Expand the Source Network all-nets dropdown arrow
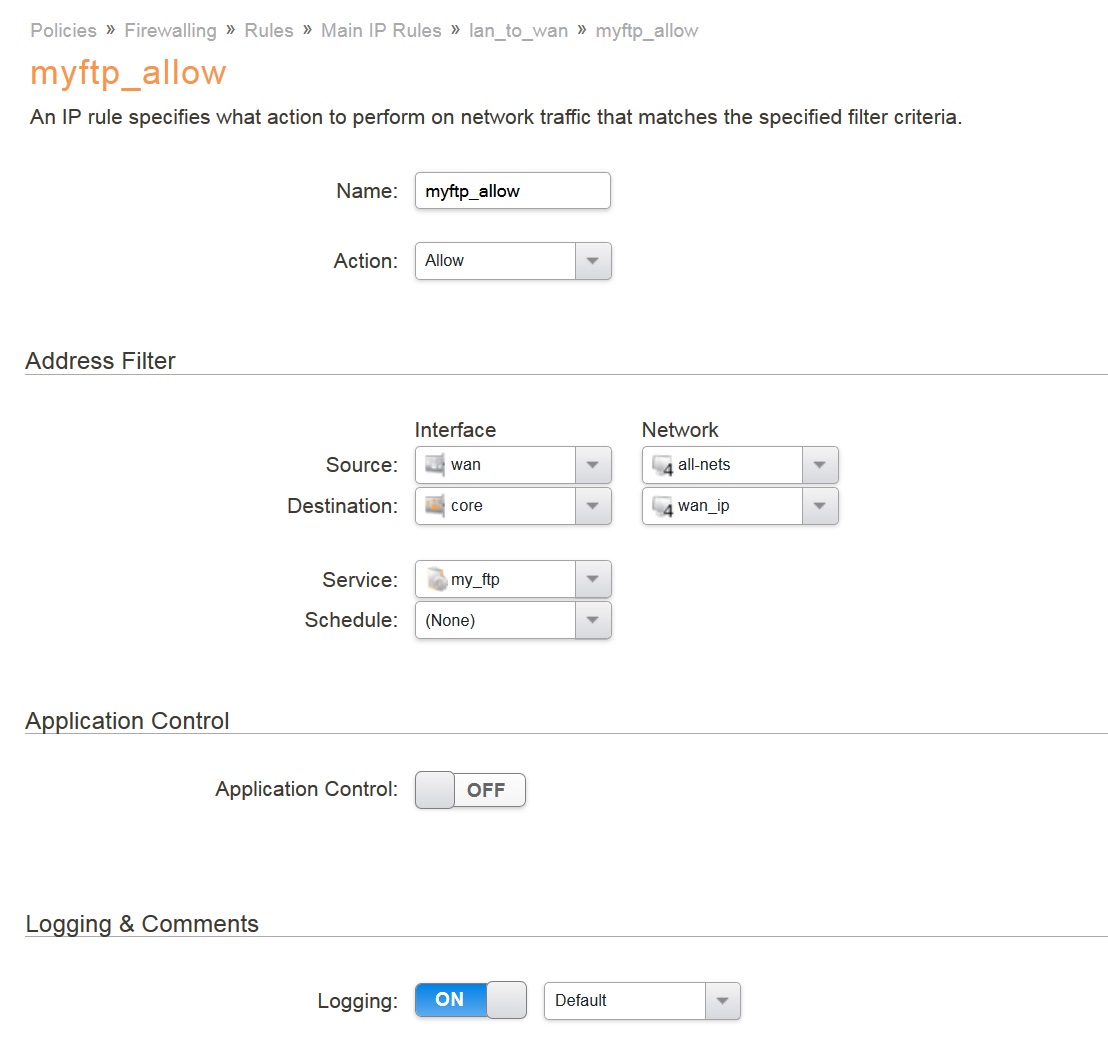This screenshot has height=1044, width=1108. (x=819, y=465)
